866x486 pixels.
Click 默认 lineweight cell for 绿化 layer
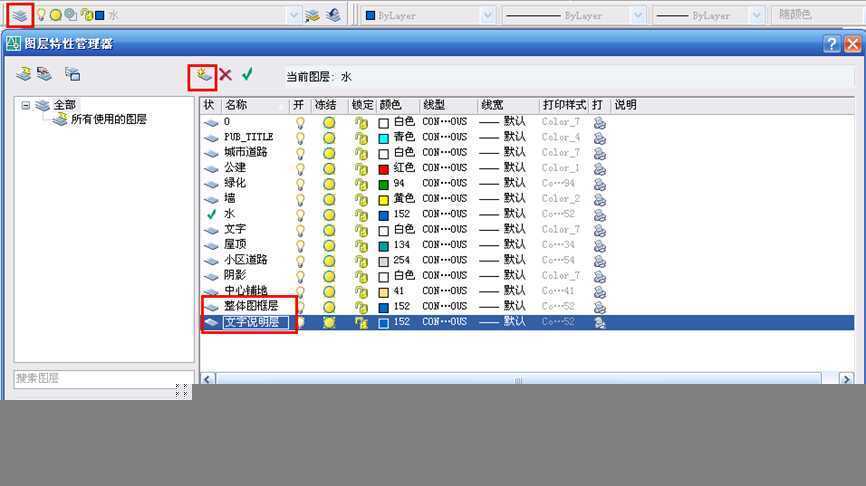point(502,183)
